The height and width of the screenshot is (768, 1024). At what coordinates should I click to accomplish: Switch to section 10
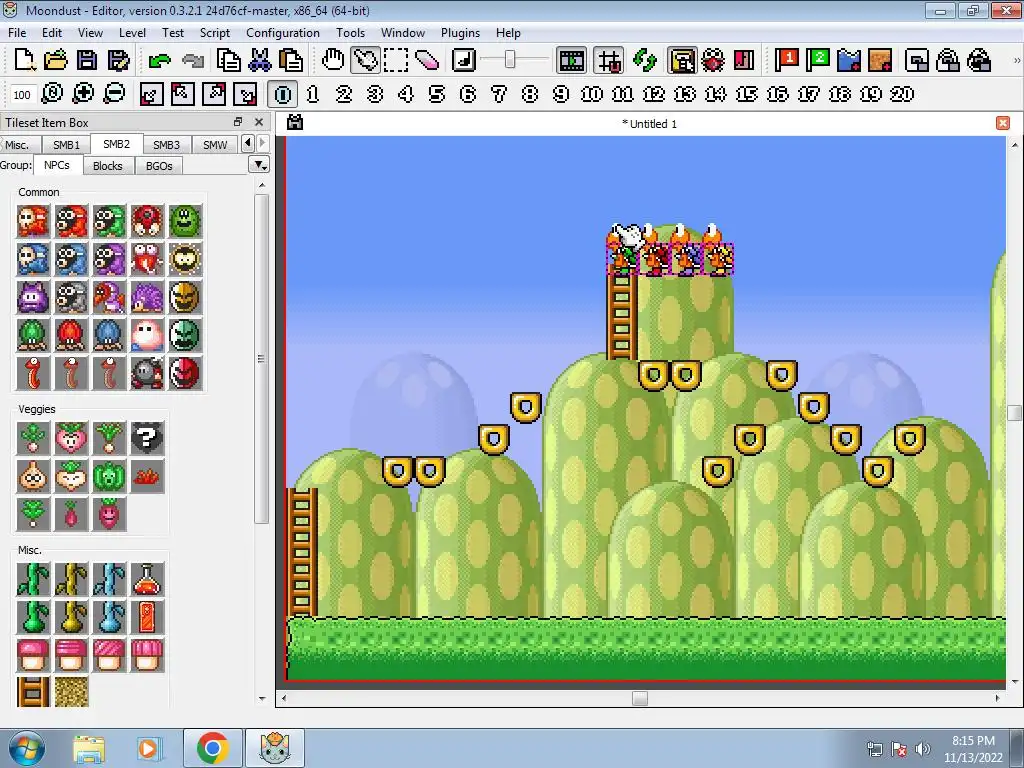592,94
